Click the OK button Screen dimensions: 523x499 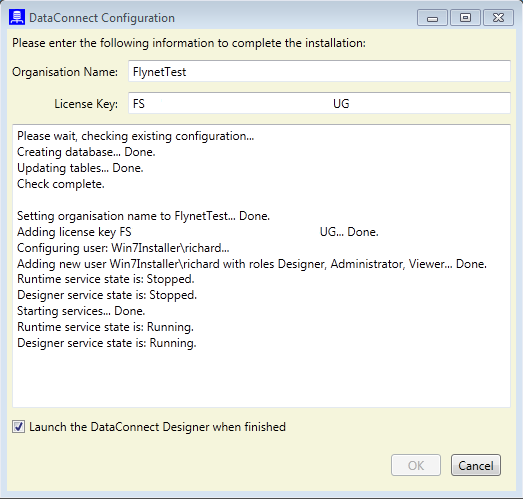[416, 465]
